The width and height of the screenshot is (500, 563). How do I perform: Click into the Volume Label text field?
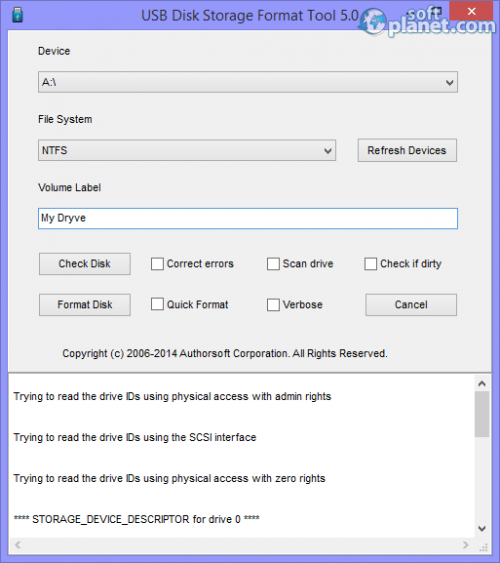248,218
